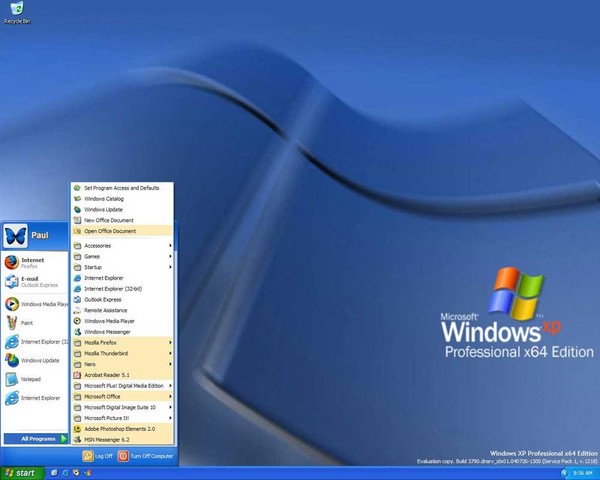Open Internet Explorer below Notepad in Start pane

[x=36, y=398]
